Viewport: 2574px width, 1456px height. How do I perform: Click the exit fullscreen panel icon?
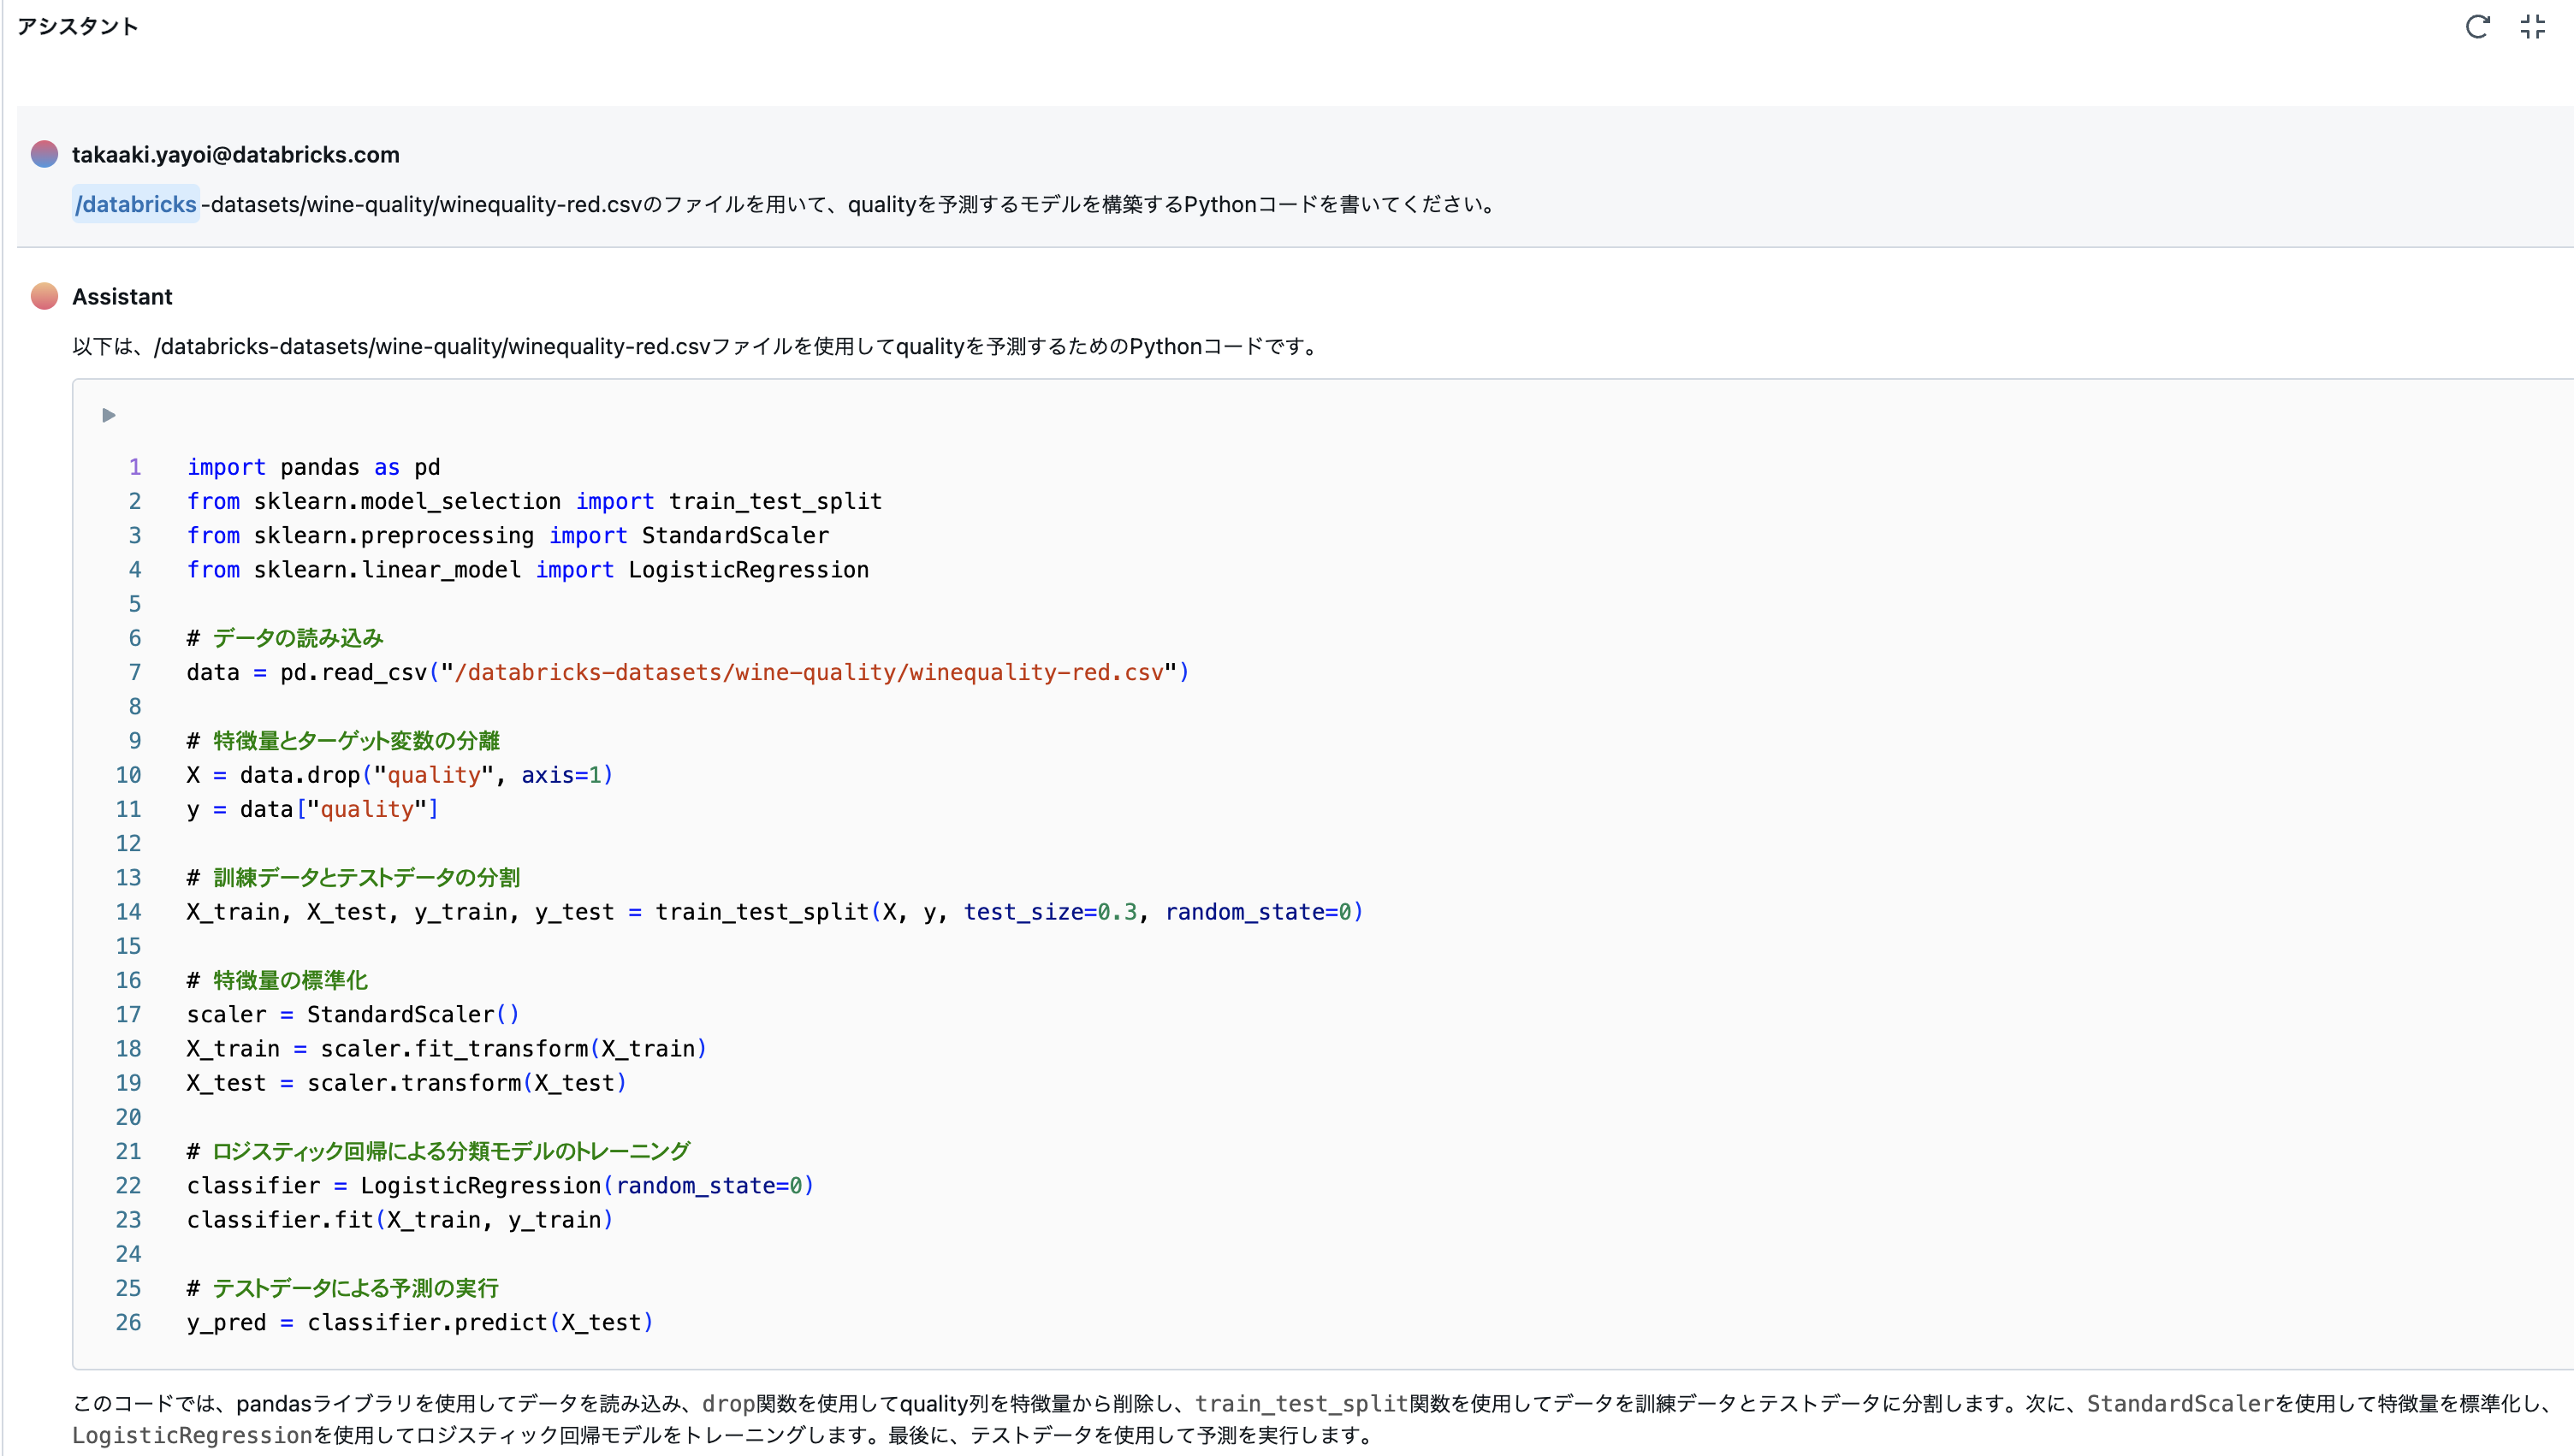point(2534,27)
